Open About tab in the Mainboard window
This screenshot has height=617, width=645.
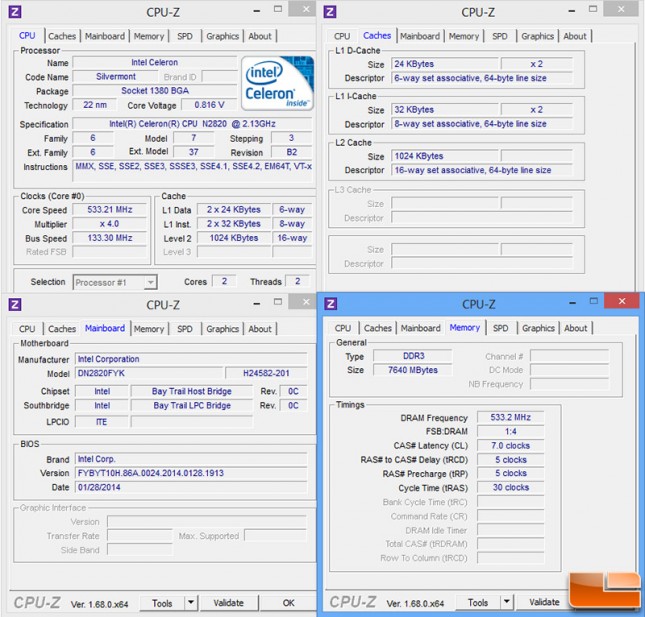[260, 329]
